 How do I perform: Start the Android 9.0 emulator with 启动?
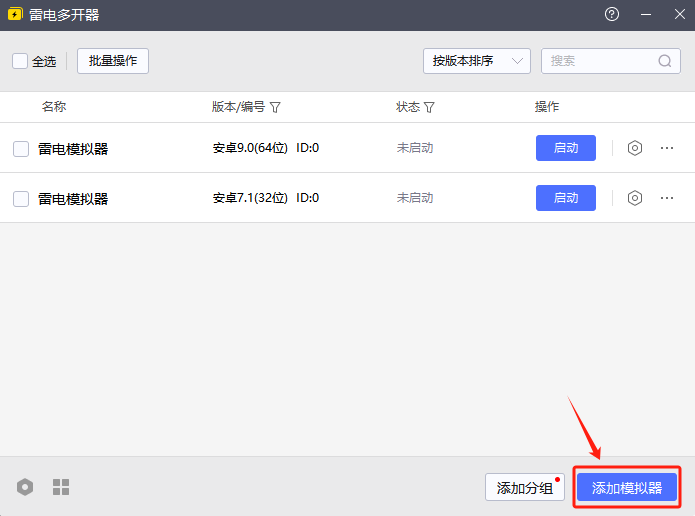tap(566, 148)
